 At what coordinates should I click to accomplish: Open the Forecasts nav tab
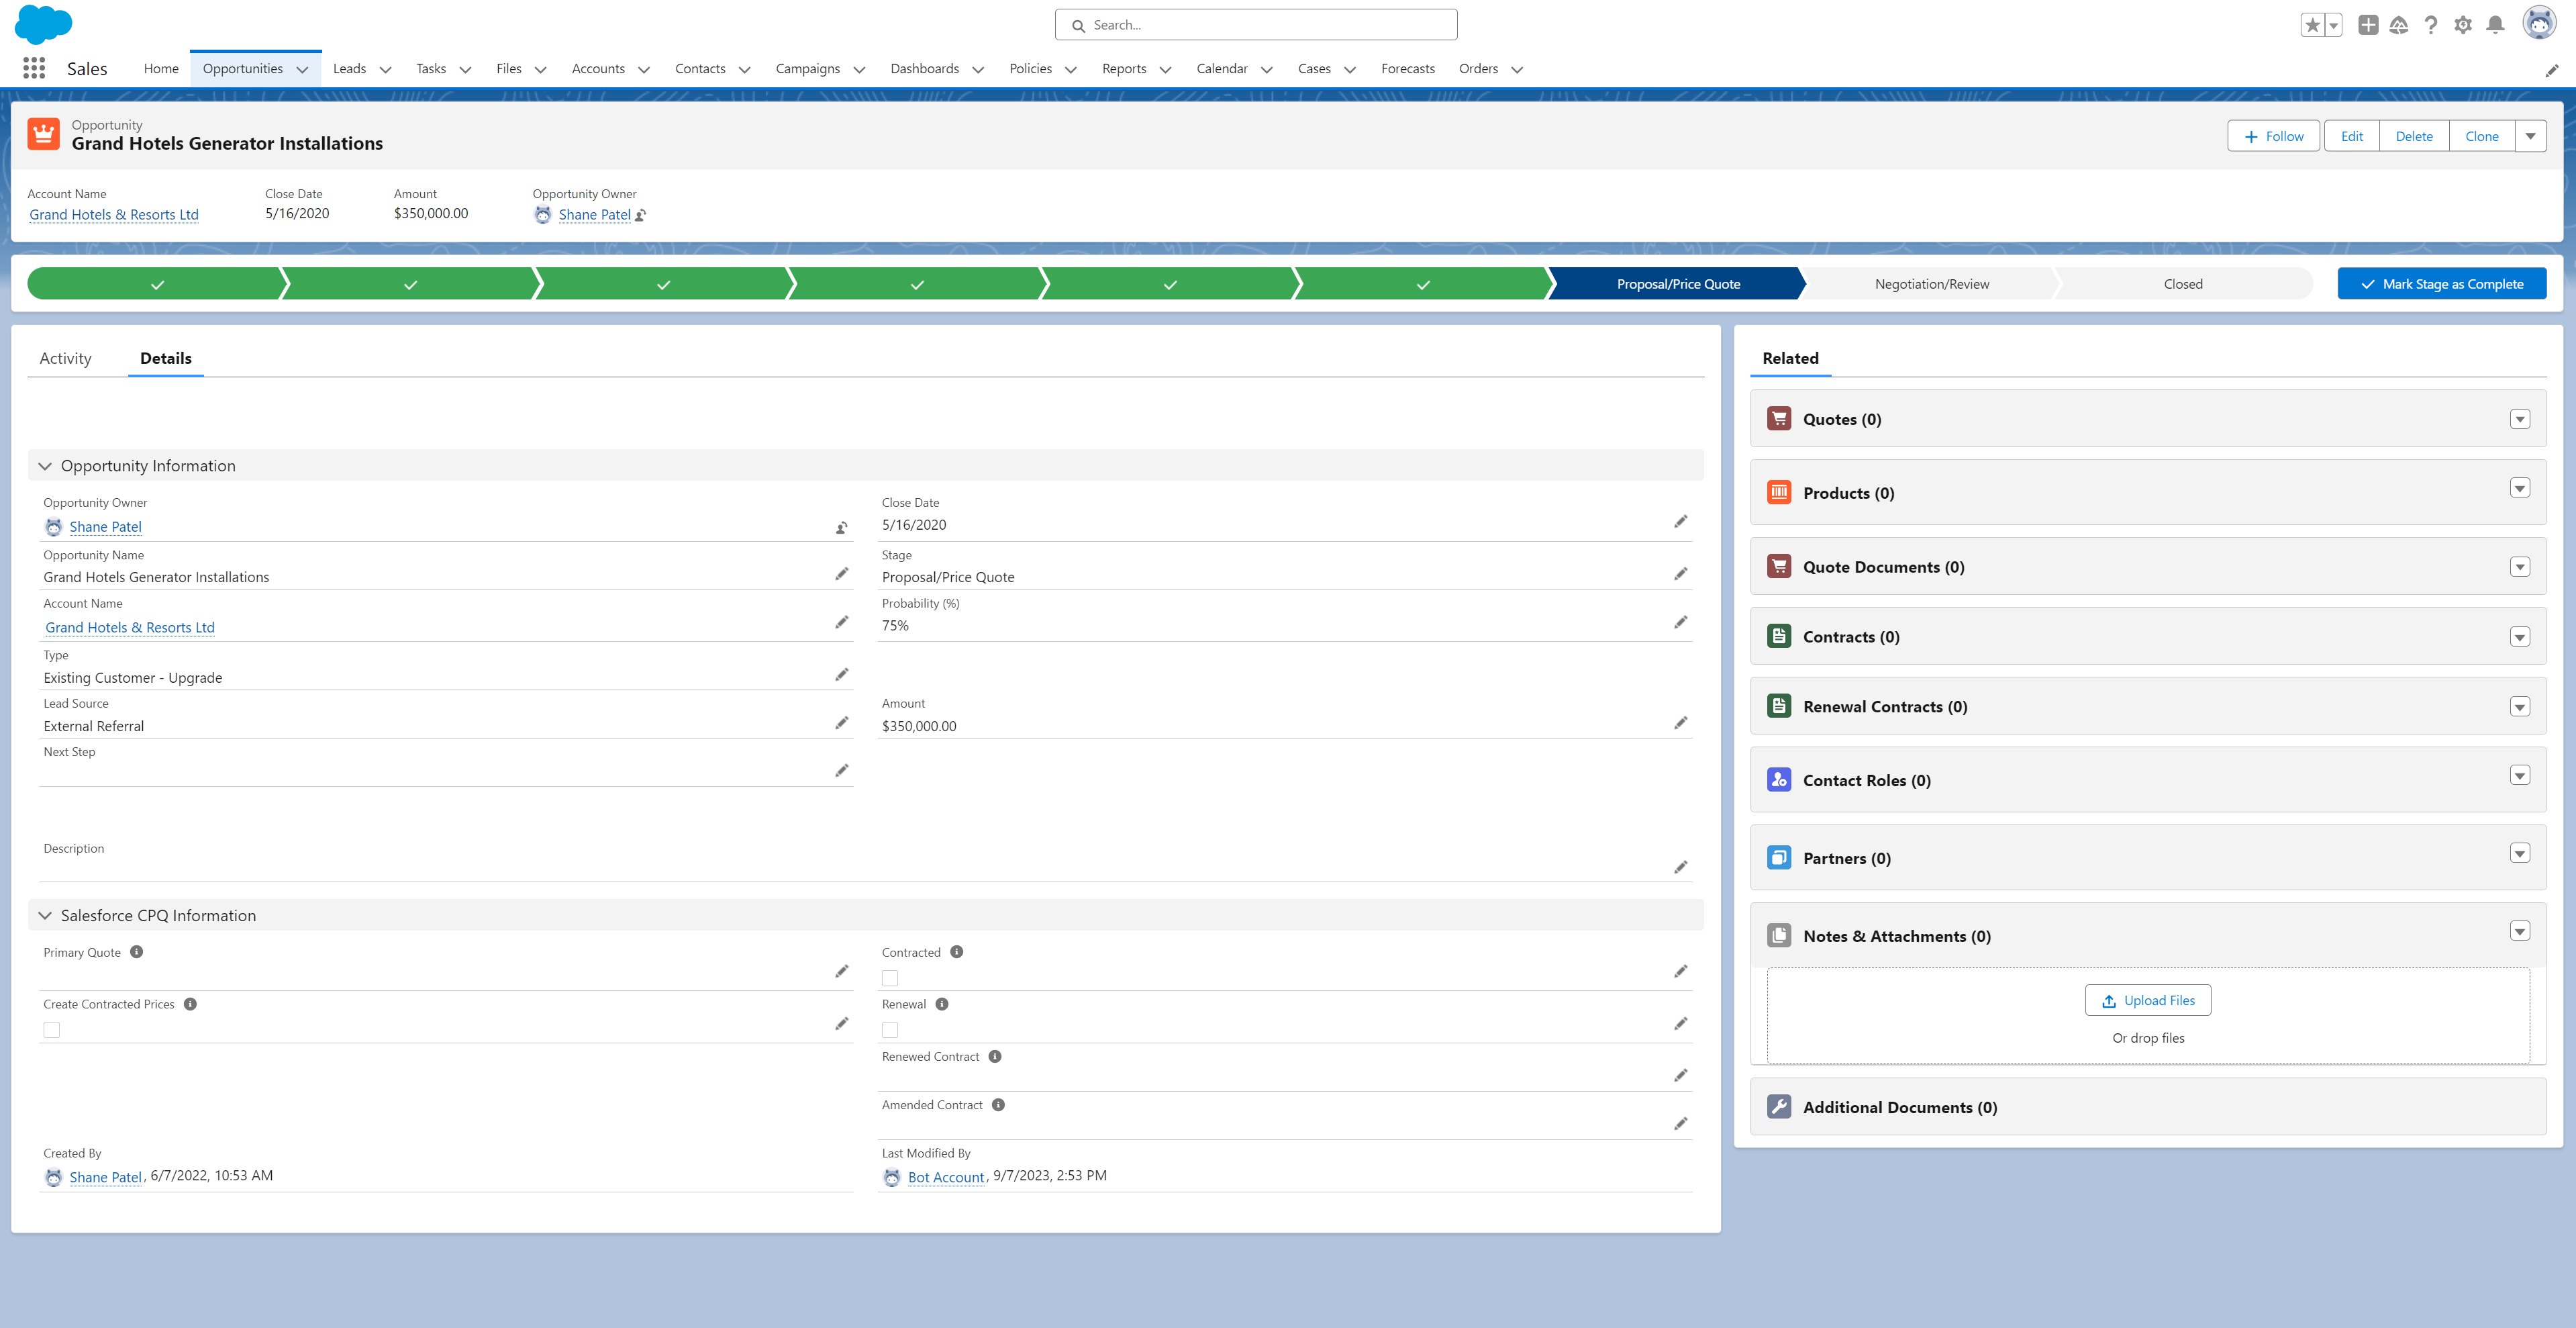click(1407, 68)
